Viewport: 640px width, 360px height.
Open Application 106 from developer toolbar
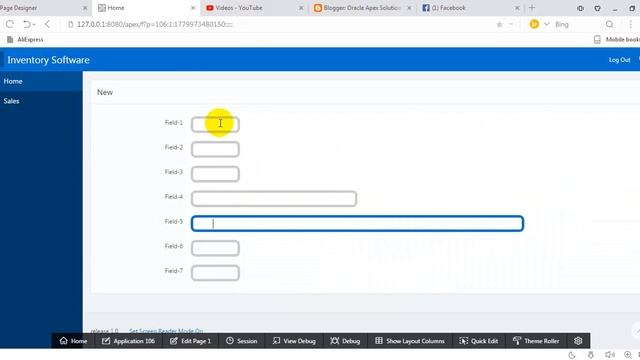click(x=128, y=341)
